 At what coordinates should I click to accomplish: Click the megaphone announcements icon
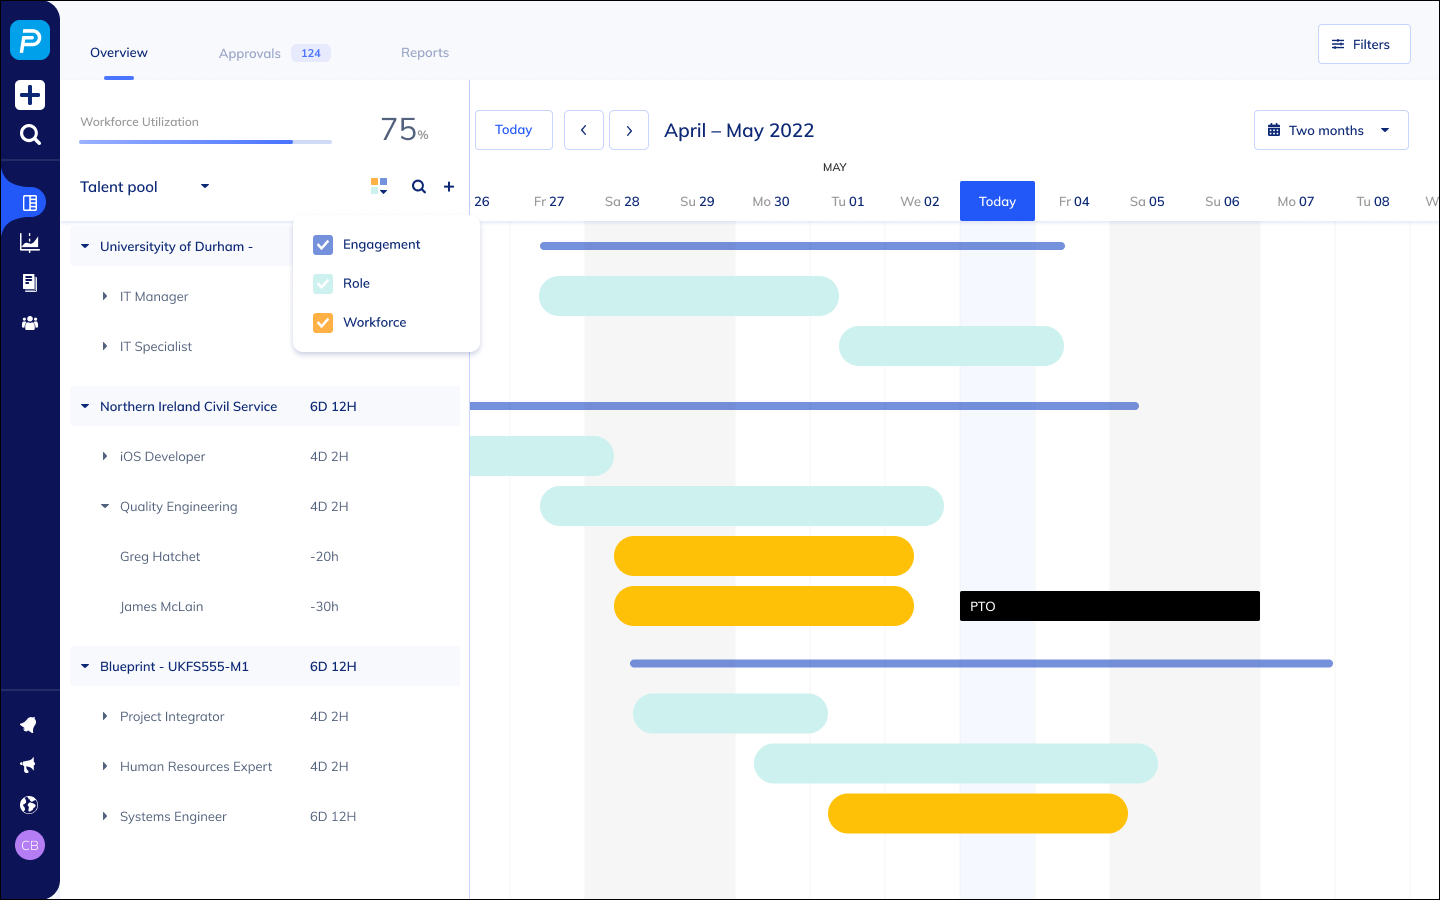click(29, 765)
